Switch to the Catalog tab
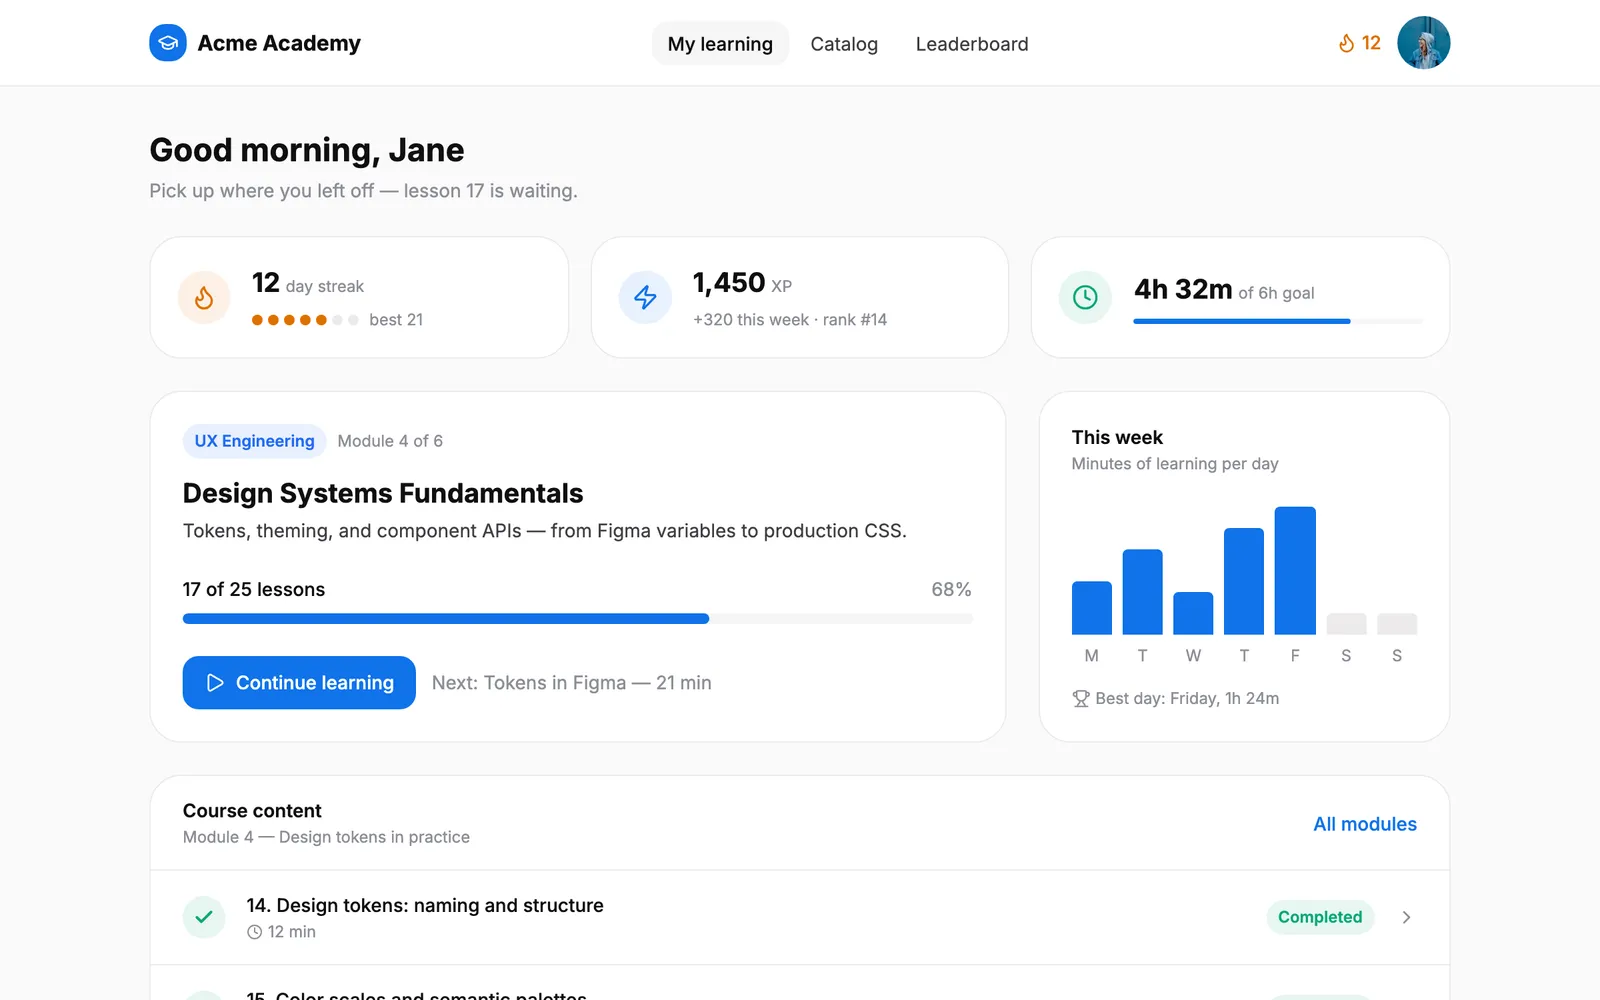 [844, 44]
